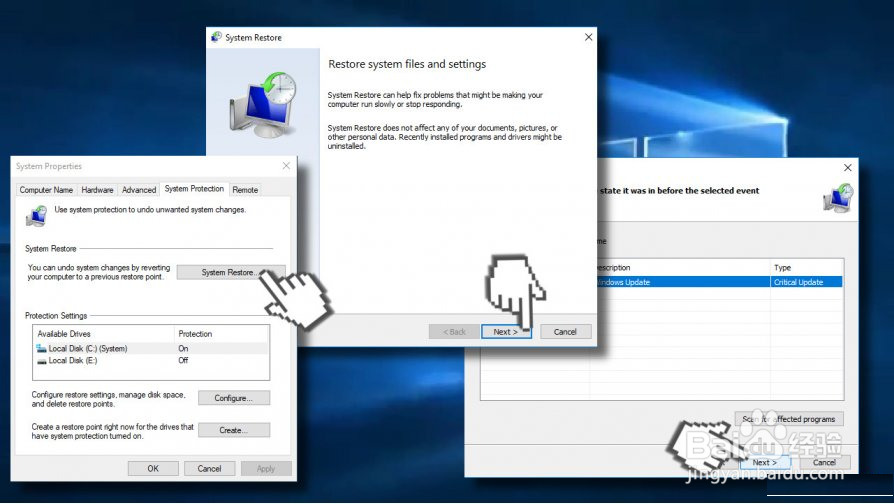Click the Available Drives column header
This screenshot has height=504, width=894.
(x=64, y=334)
